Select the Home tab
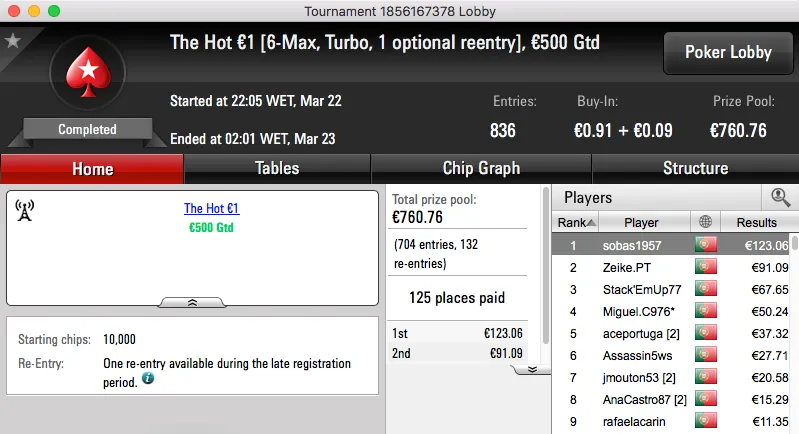This screenshot has width=799, height=434. point(92,169)
